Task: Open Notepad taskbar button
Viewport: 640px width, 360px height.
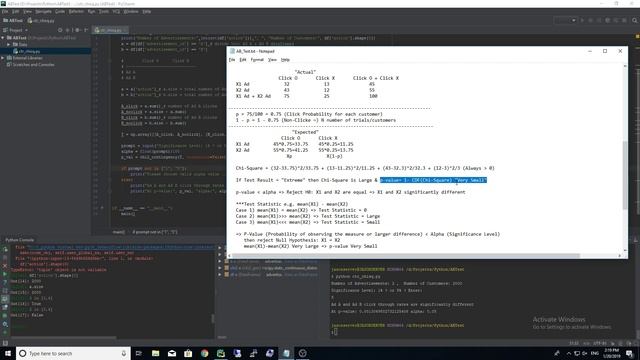Action: (x=286, y=353)
